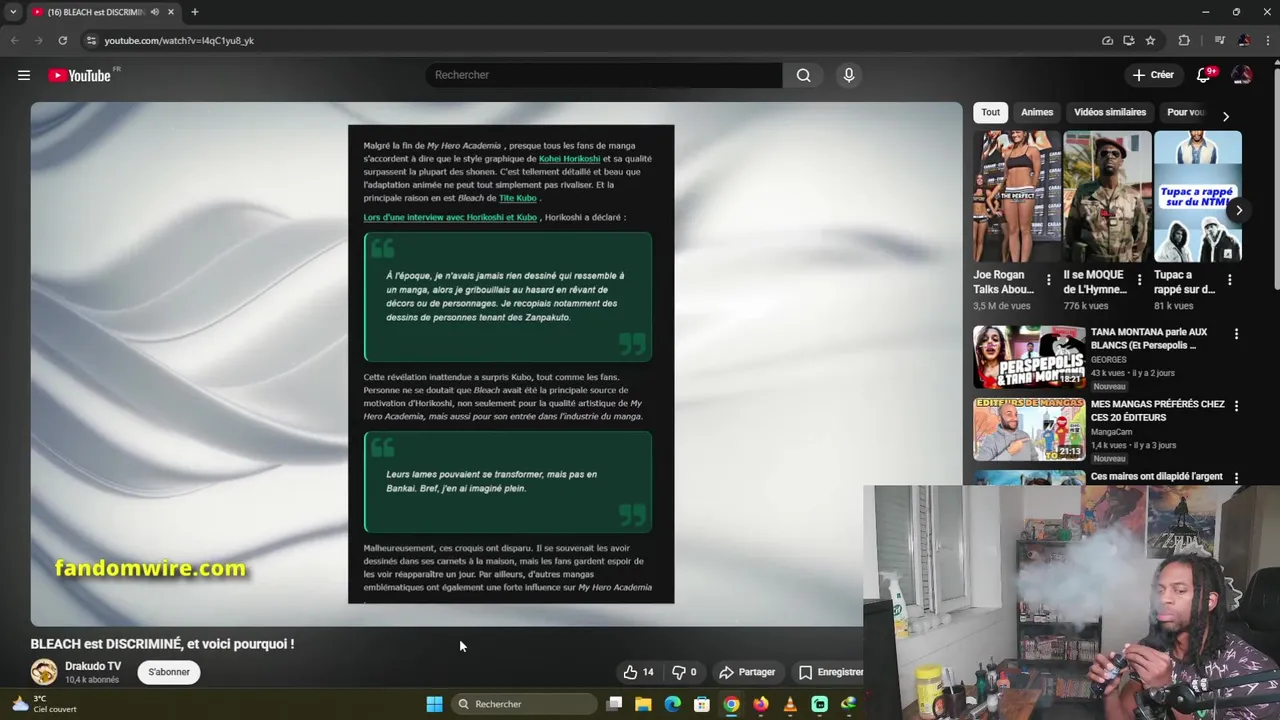1280x720 pixels.
Task: Open File Explorer from taskbar
Action: tap(643, 704)
